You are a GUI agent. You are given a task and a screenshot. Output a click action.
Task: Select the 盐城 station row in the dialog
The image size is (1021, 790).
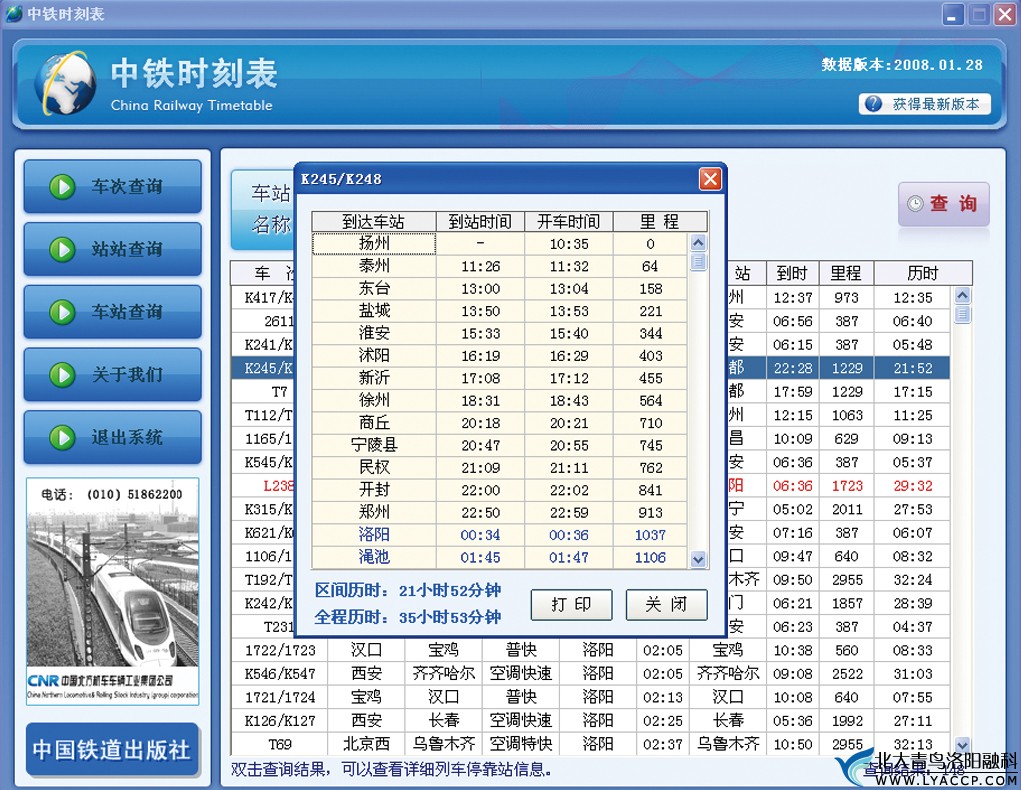pos(499,311)
